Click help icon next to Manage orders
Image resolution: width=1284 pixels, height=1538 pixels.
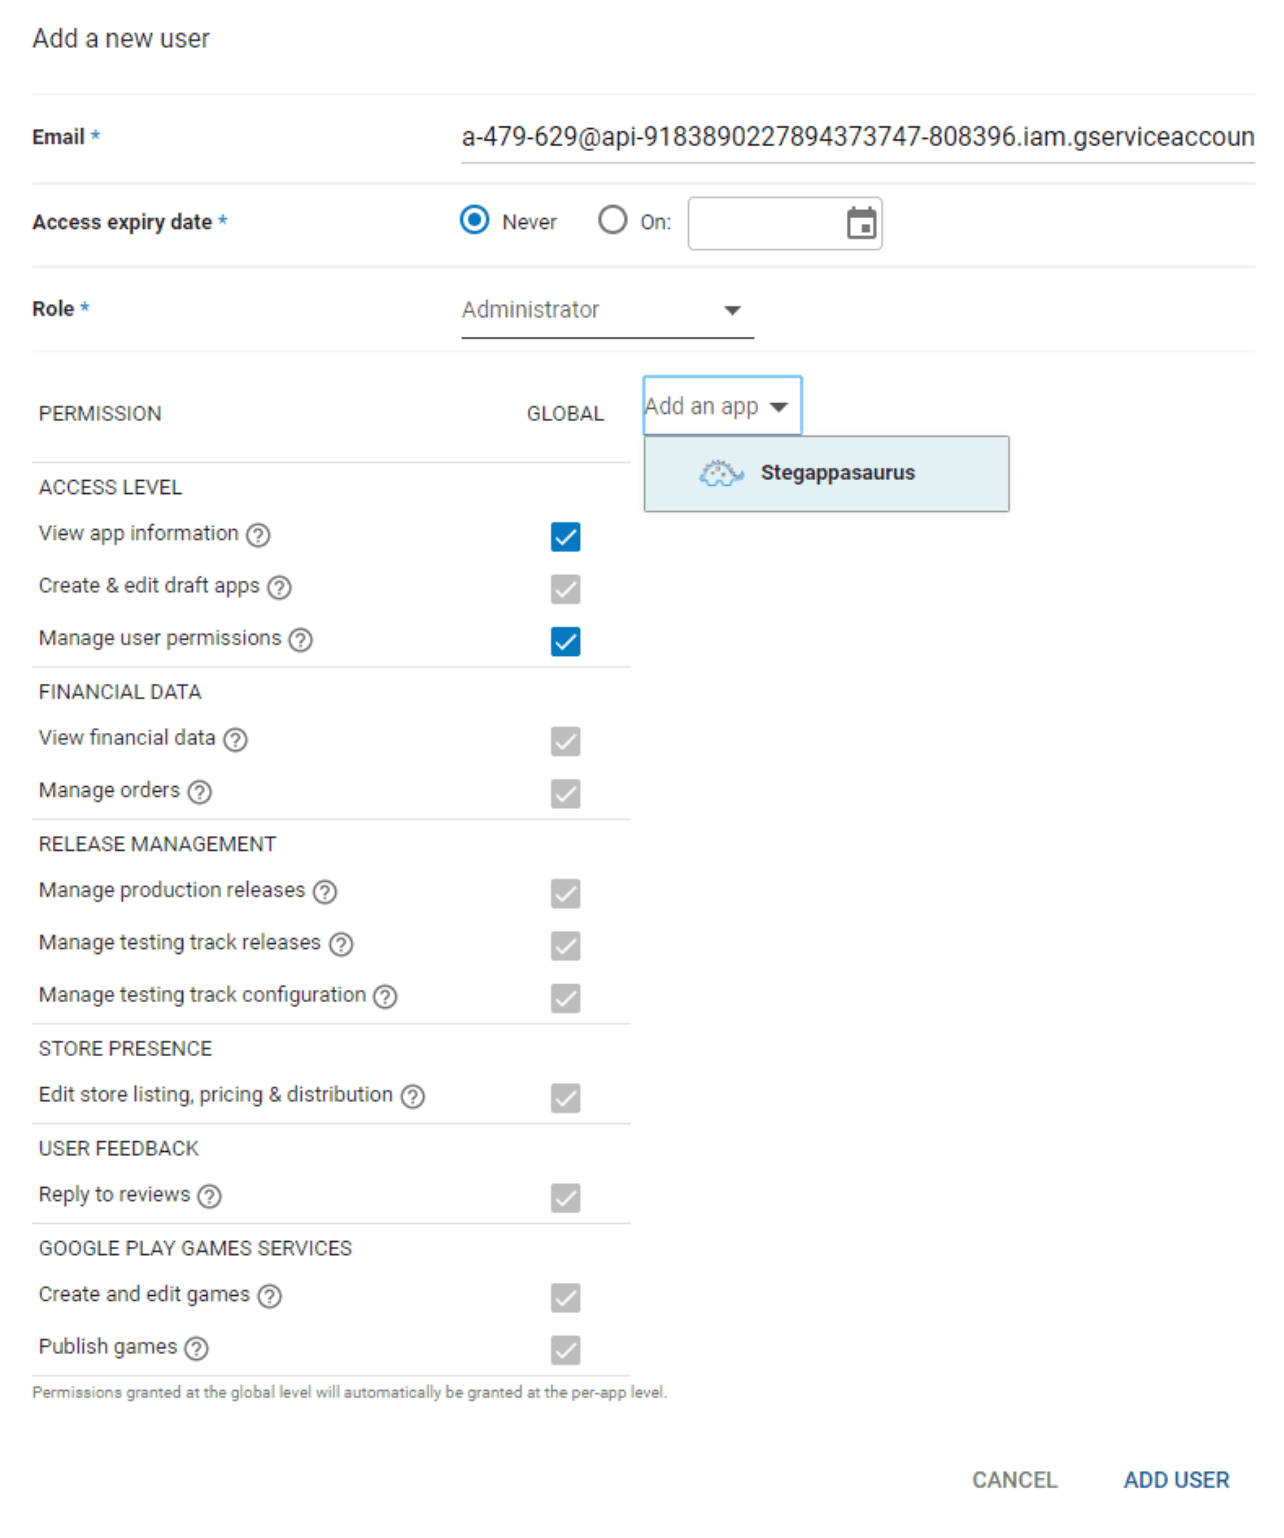click(x=200, y=792)
